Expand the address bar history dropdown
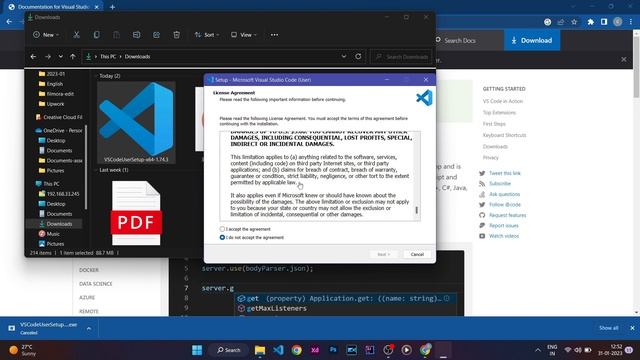640x360 pixels. click(344, 56)
